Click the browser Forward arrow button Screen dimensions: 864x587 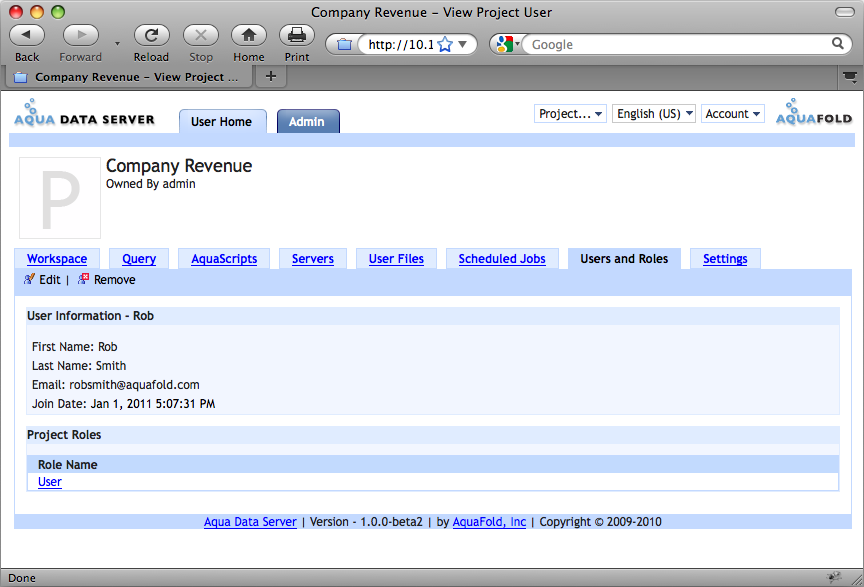pos(80,35)
